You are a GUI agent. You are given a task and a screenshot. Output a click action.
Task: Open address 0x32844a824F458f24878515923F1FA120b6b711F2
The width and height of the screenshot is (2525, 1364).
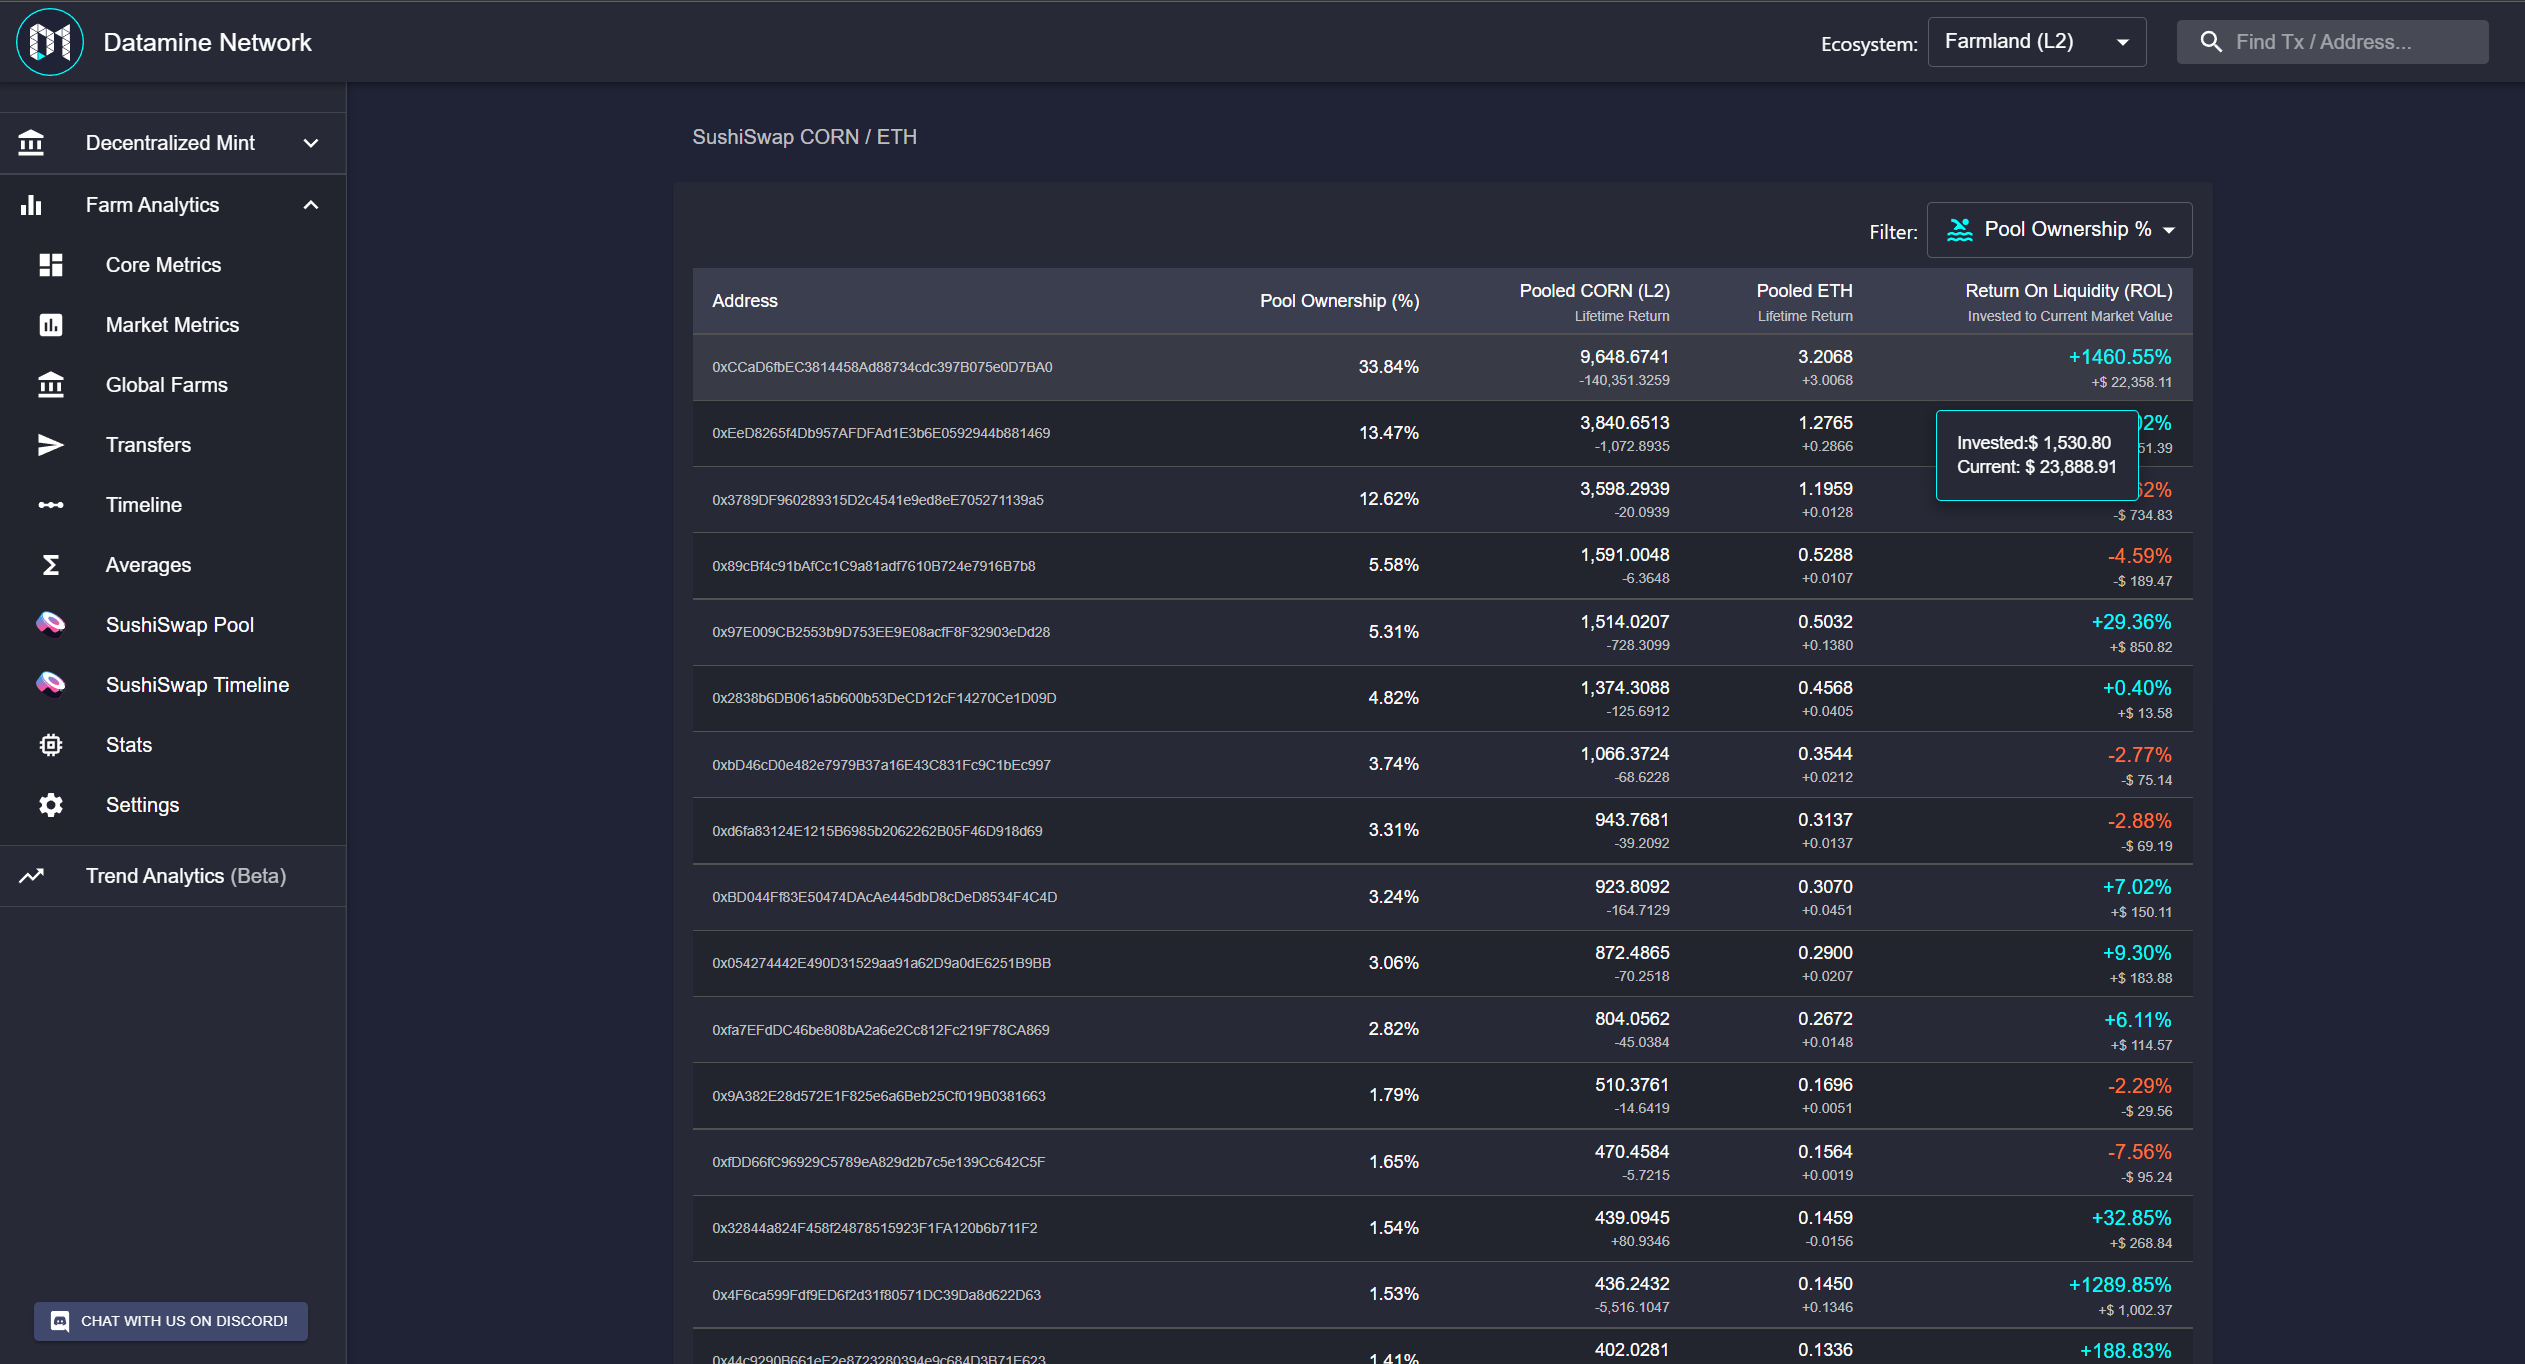pos(875,1228)
